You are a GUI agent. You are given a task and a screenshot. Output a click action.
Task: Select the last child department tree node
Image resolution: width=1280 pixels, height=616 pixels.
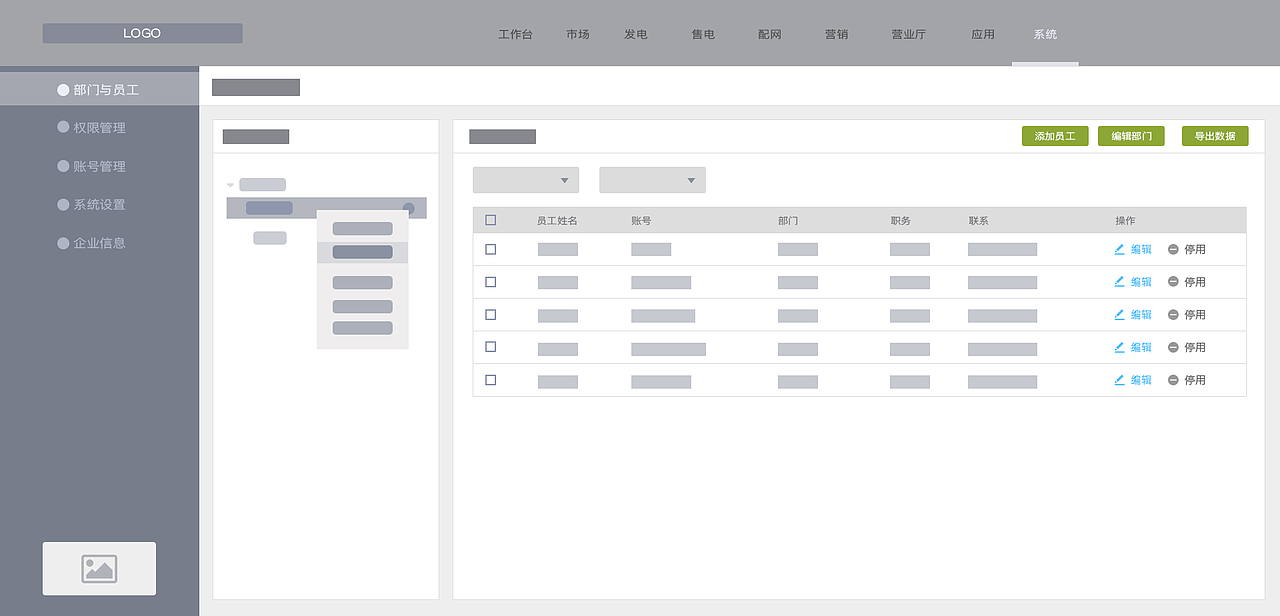pos(270,238)
